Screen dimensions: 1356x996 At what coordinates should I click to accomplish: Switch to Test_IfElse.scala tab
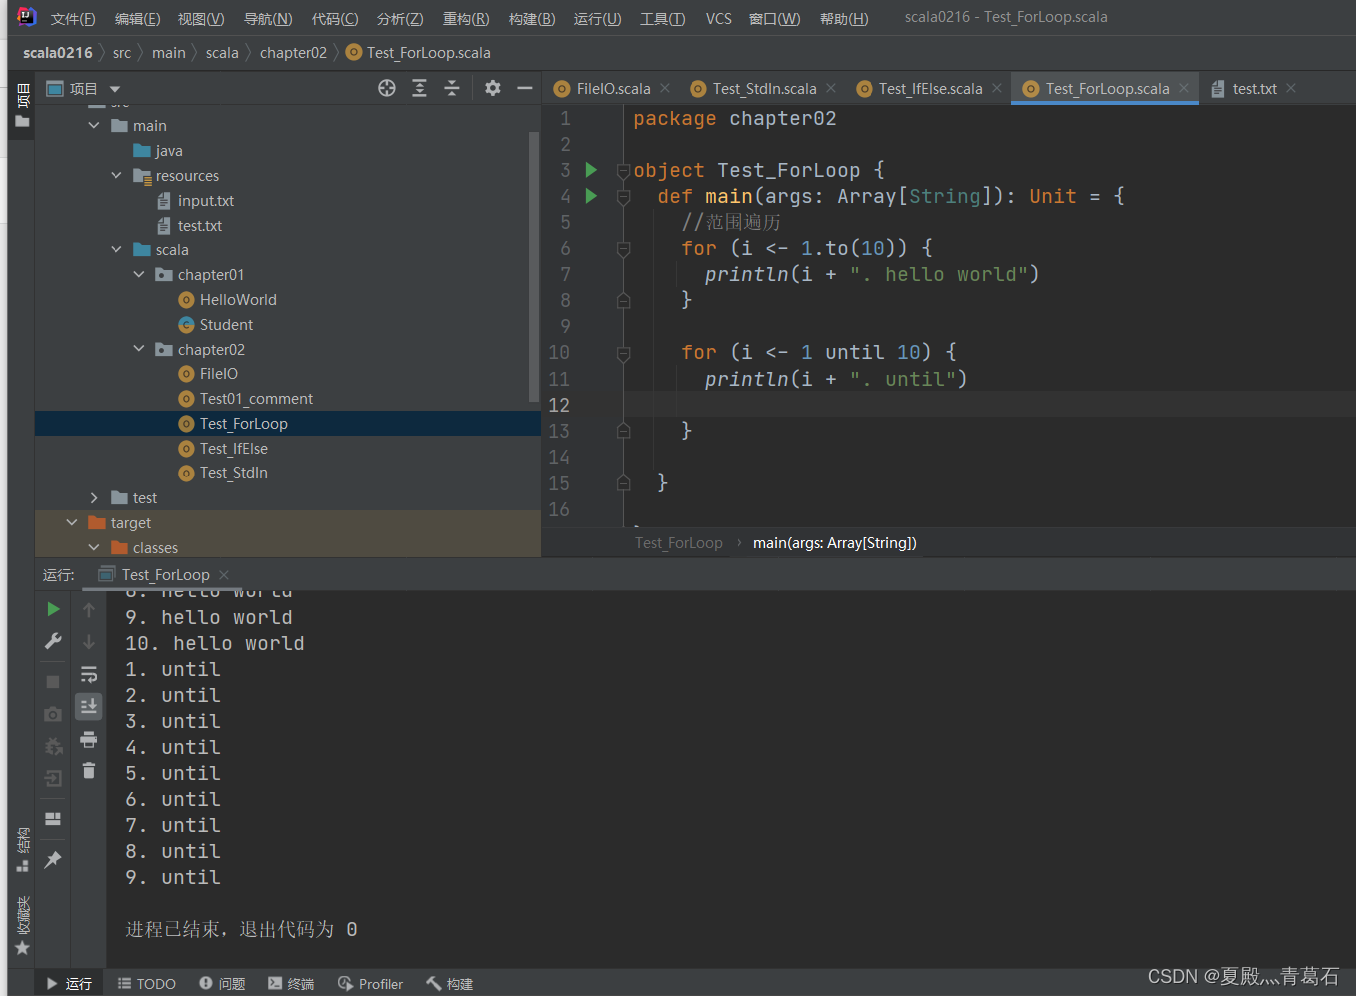click(930, 88)
